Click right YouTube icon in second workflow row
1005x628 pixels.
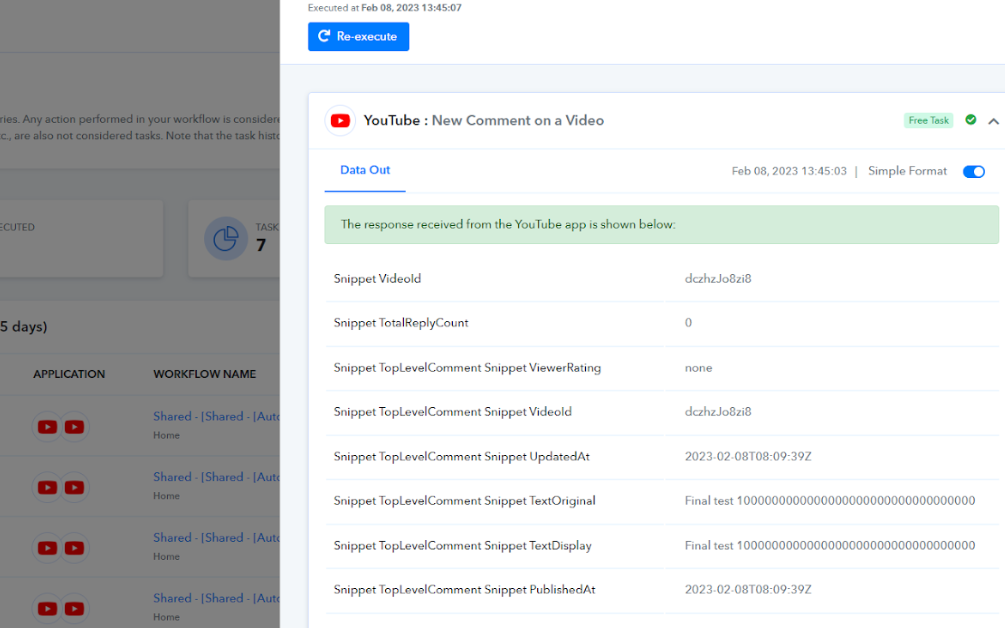[74, 488]
